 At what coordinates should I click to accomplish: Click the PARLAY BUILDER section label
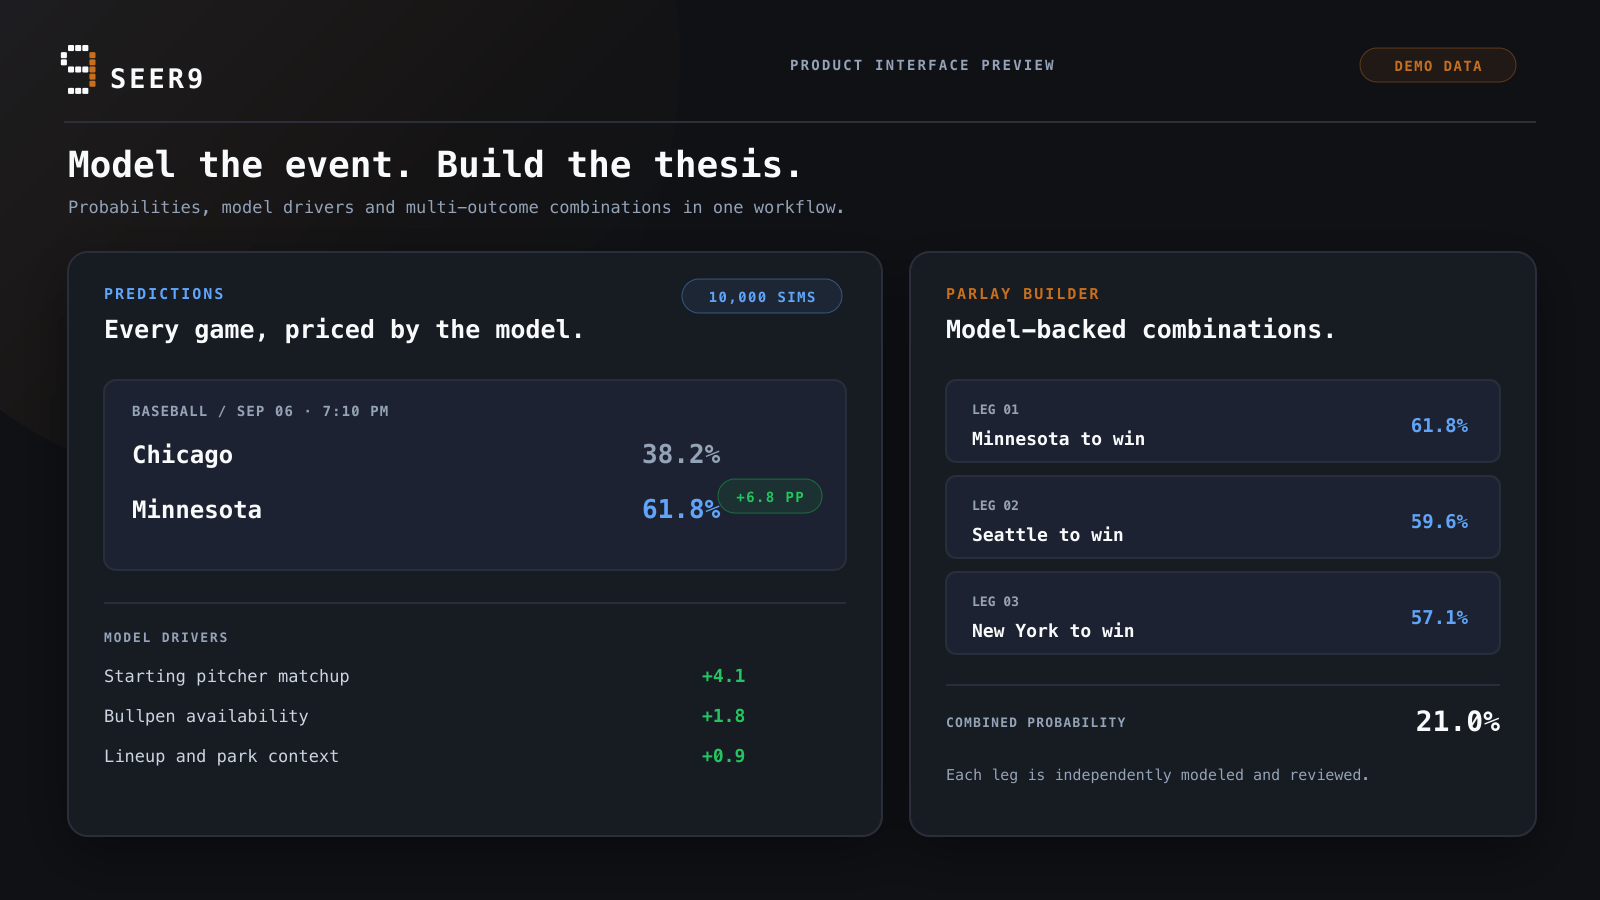click(1023, 294)
